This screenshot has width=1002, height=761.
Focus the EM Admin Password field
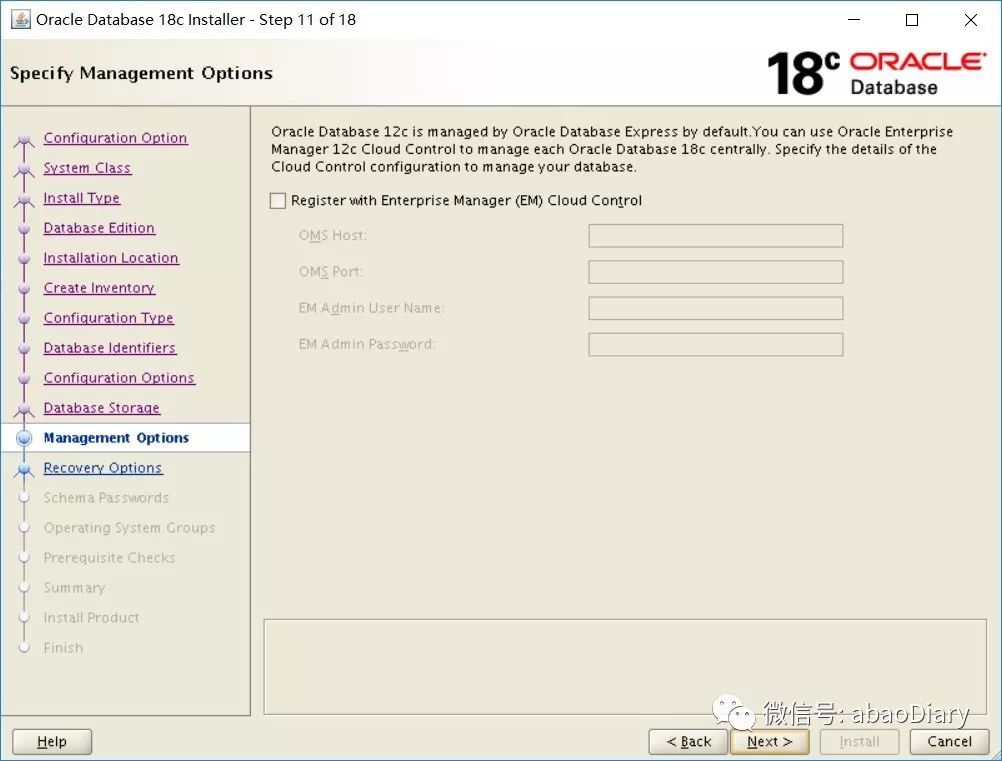(x=716, y=345)
